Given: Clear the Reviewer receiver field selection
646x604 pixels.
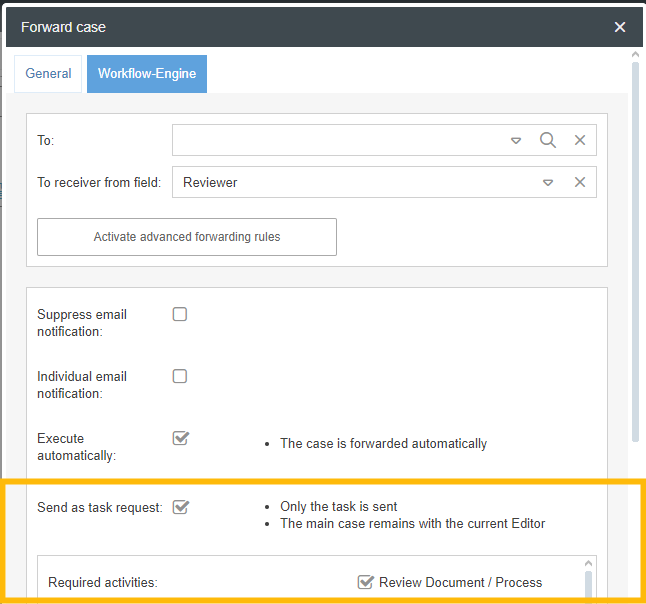Looking at the screenshot, I should pos(580,182).
